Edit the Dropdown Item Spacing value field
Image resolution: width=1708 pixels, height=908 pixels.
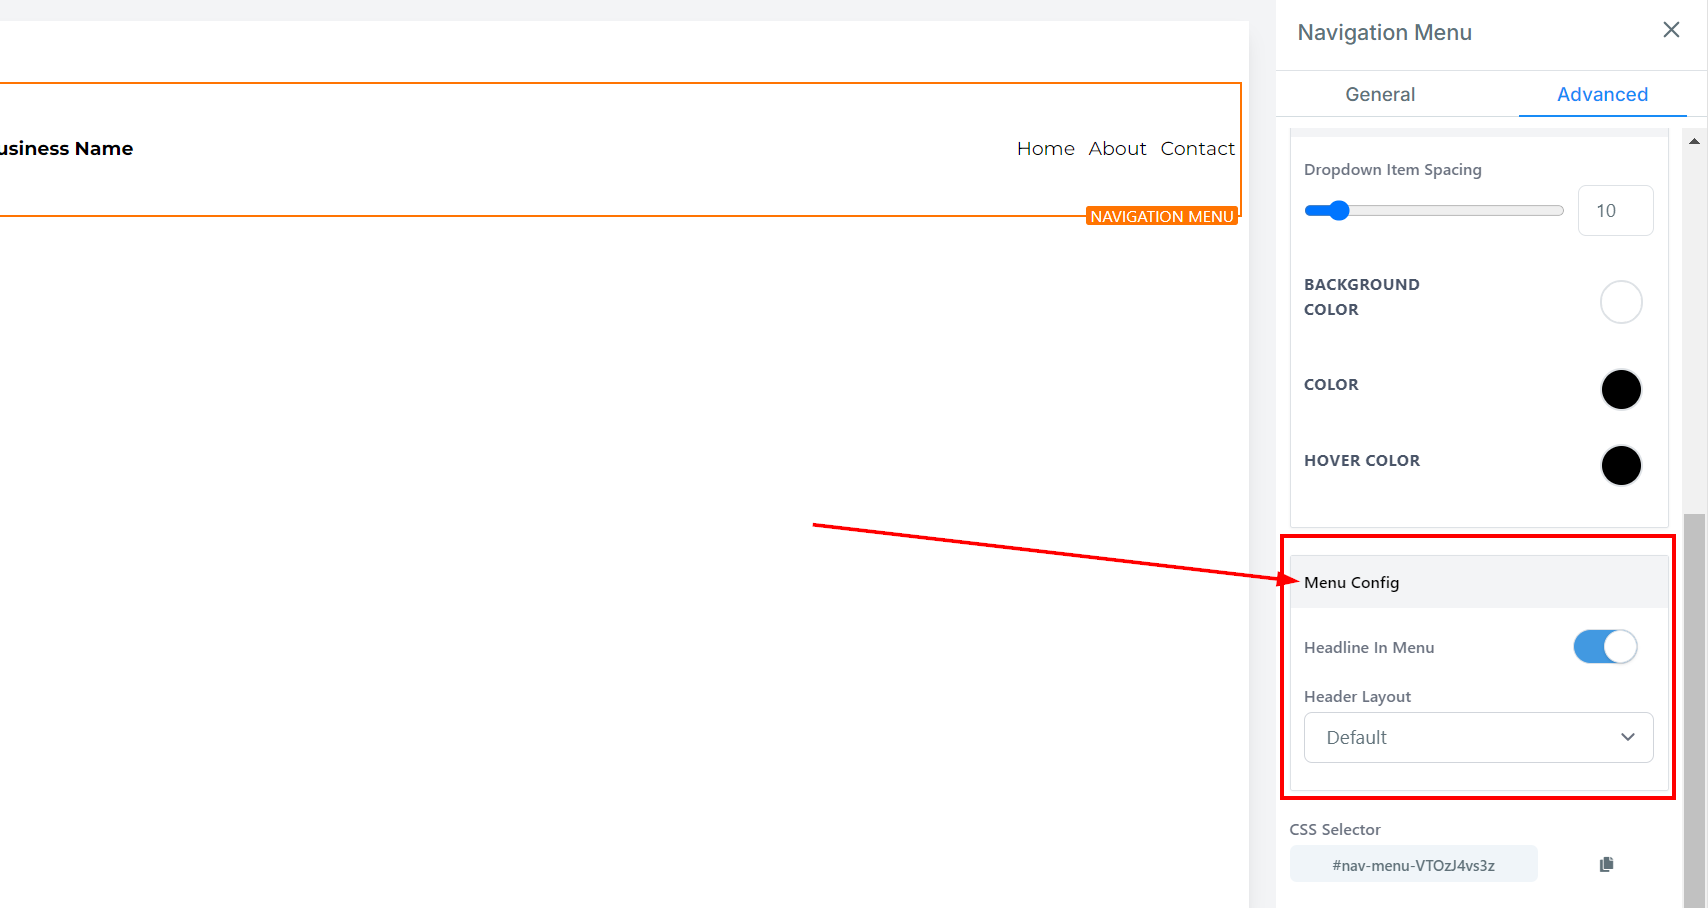click(x=1615, y=211)
